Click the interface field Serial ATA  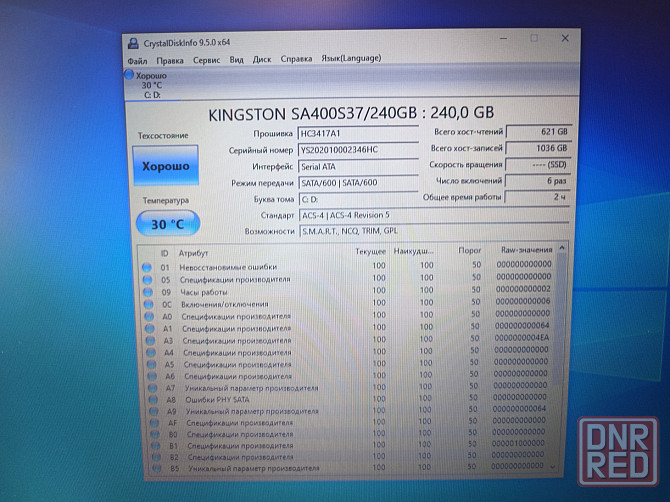[358, 166]
